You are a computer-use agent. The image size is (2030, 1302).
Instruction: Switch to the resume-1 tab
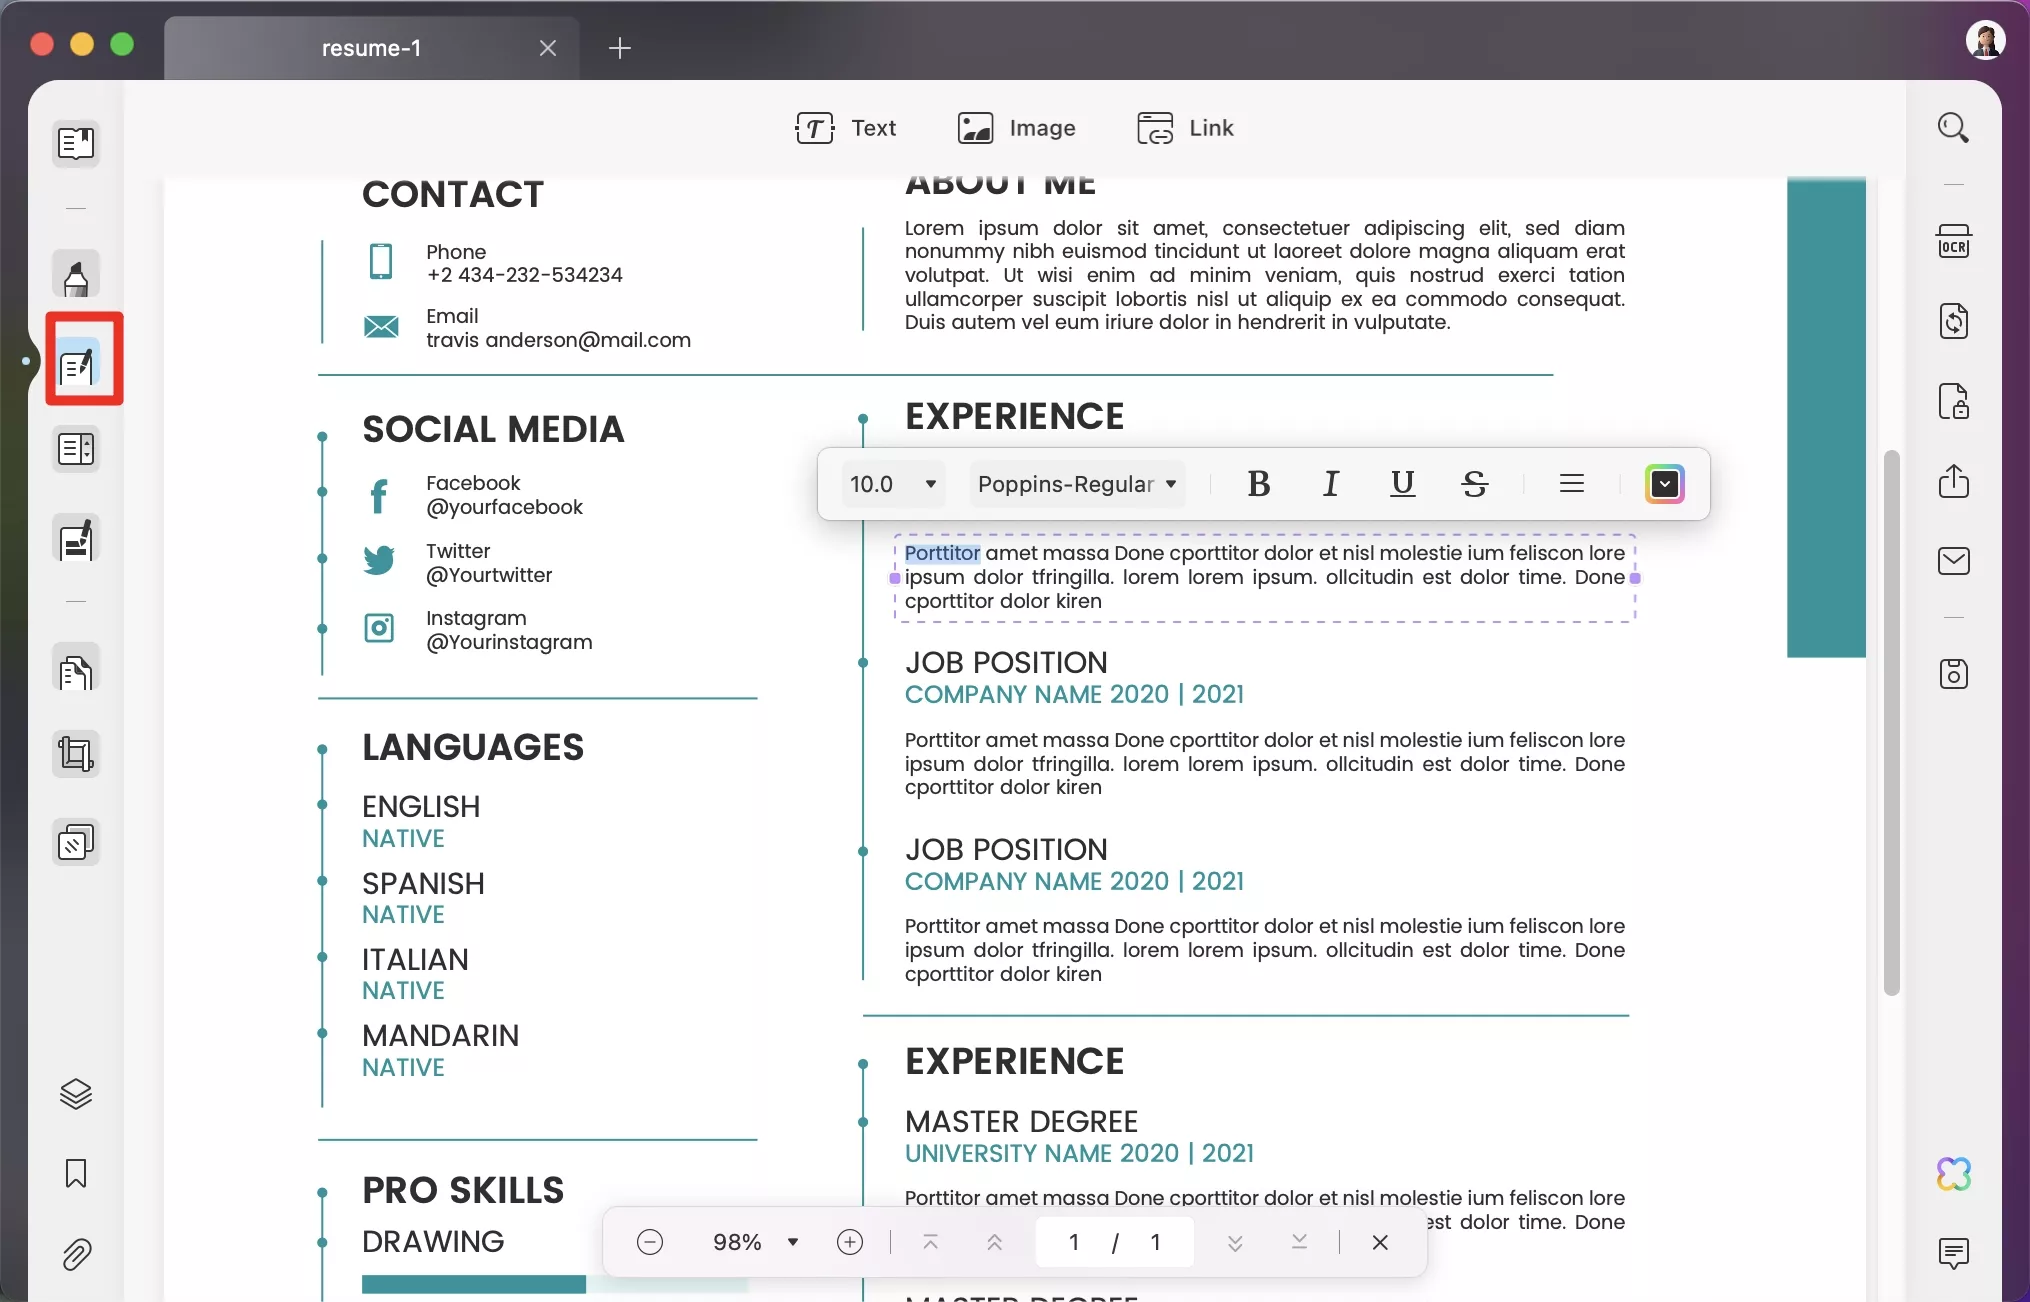coord(372,47)
